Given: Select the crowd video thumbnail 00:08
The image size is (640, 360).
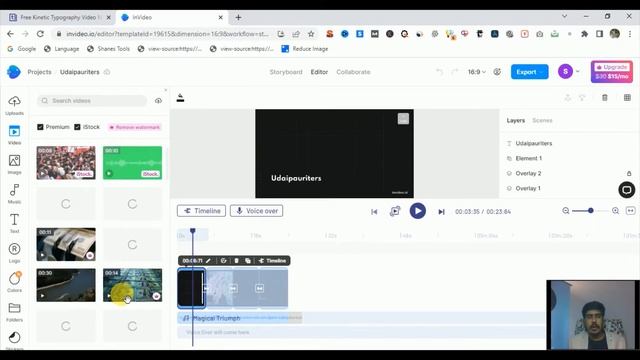Looking at the screenshot, I should pyautogui.click(x=66, y=163).
